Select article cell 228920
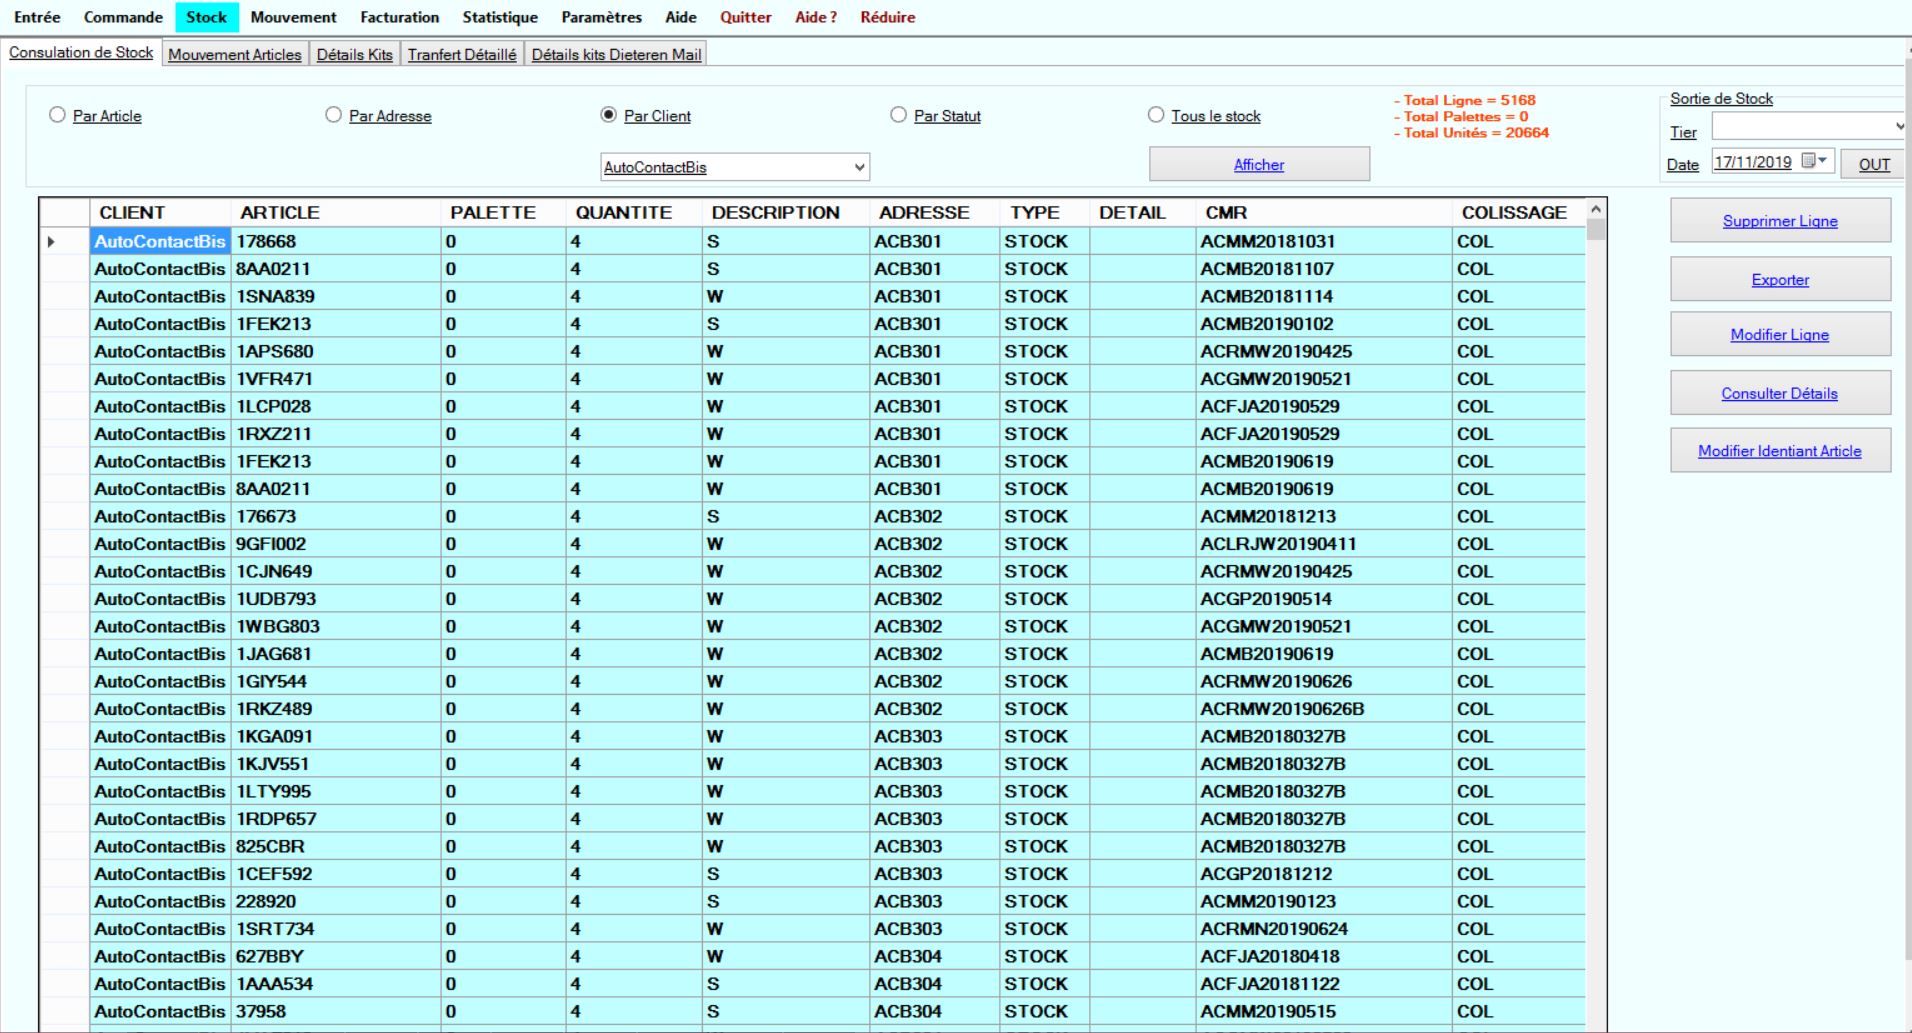 [x=336, y=901]
